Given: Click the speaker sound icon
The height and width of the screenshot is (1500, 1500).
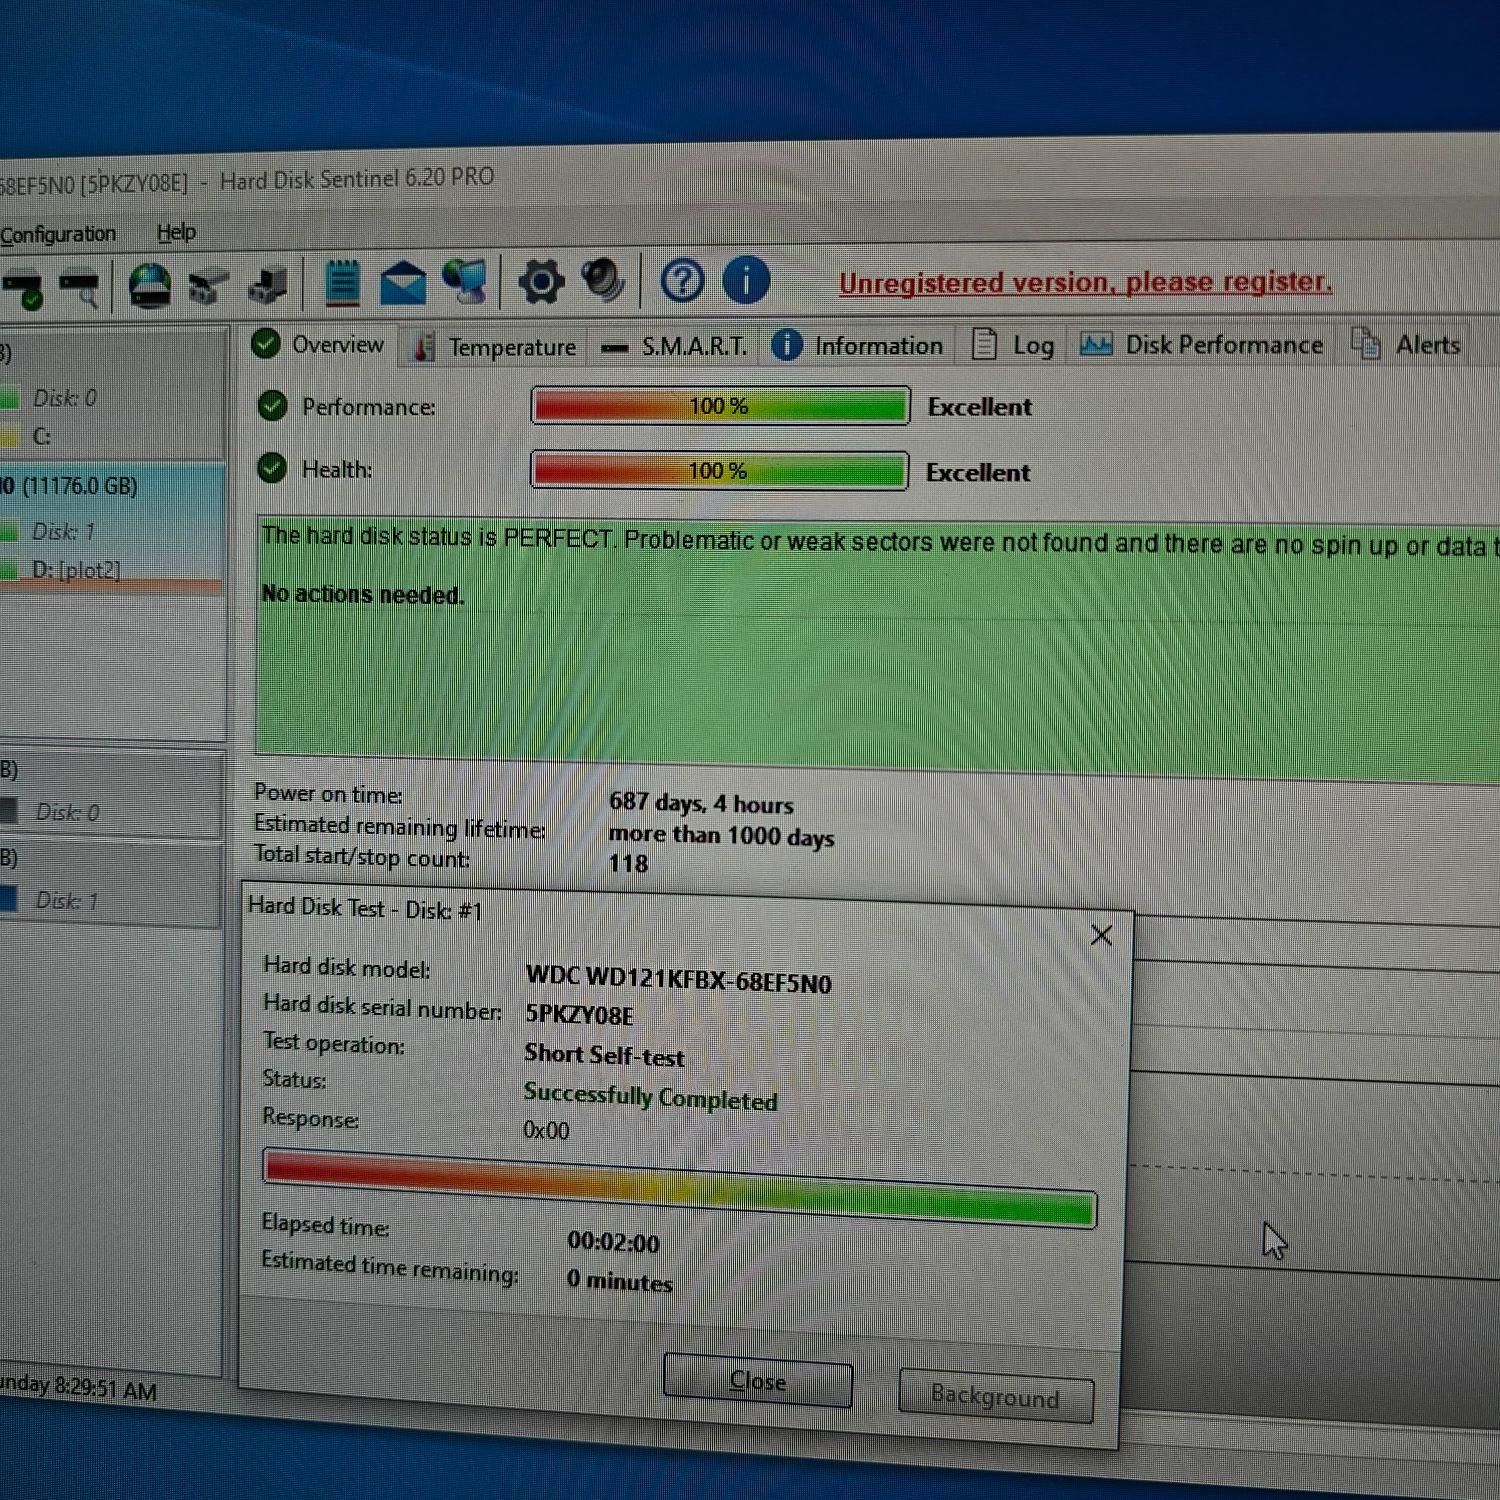Looking at the screenshot, I should pyautogui.click(x=603, y=281).
